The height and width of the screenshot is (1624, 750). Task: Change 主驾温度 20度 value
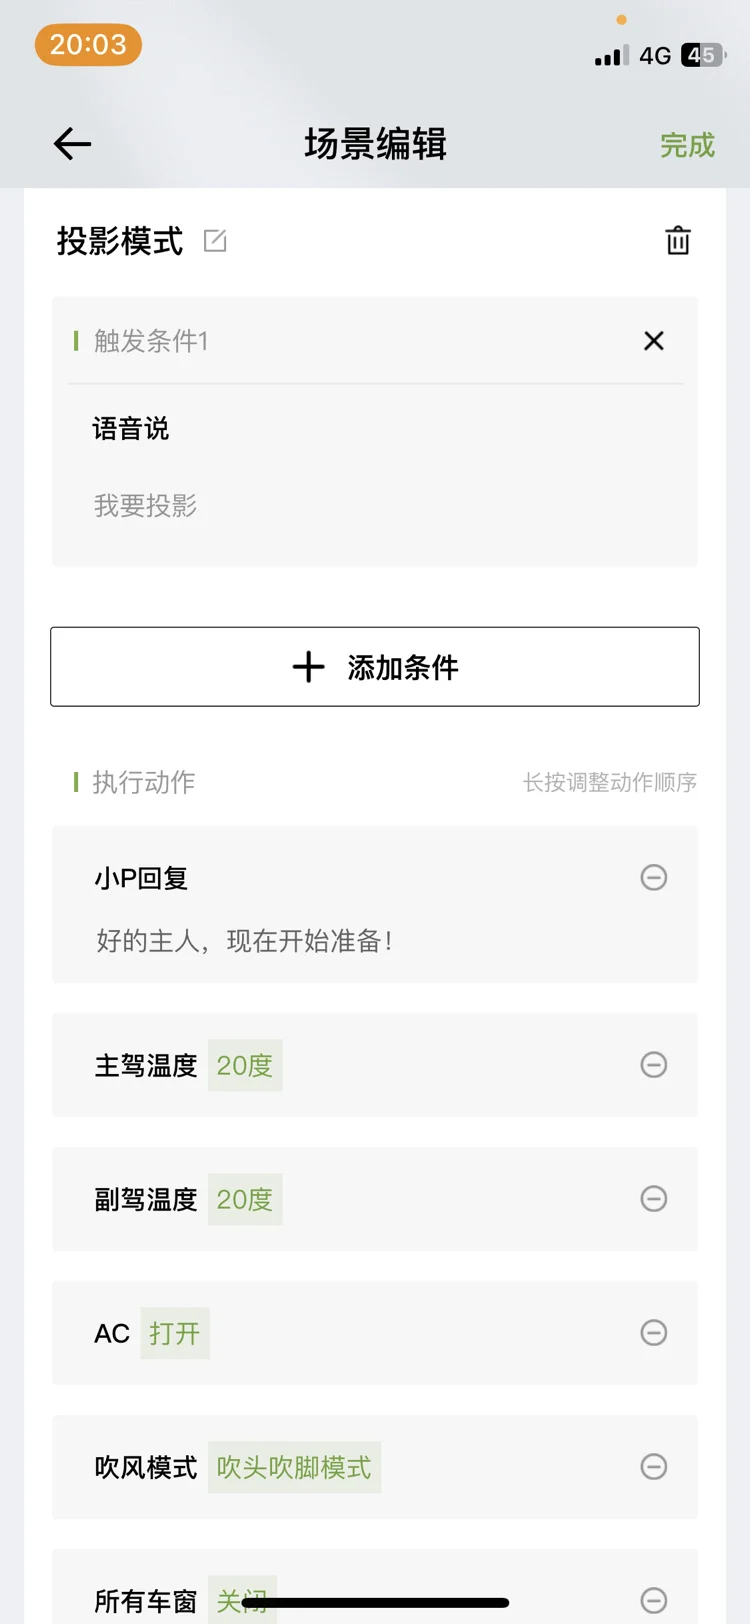click(x=245, y=1065)
